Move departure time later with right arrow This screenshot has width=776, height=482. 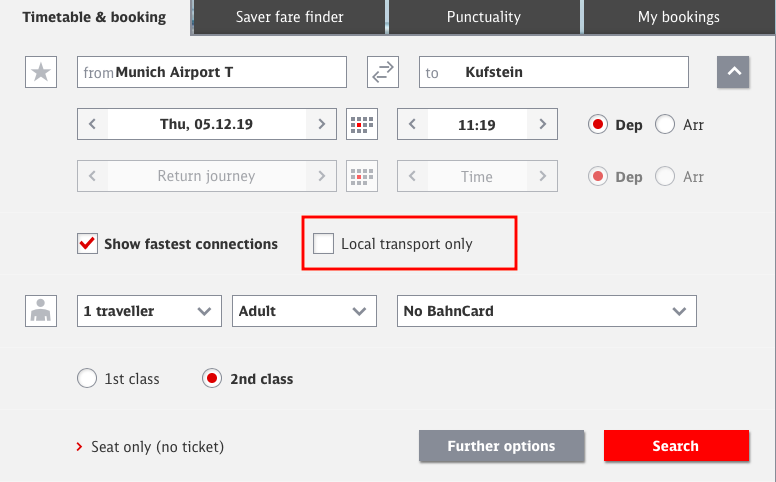(x=542, y=124)
